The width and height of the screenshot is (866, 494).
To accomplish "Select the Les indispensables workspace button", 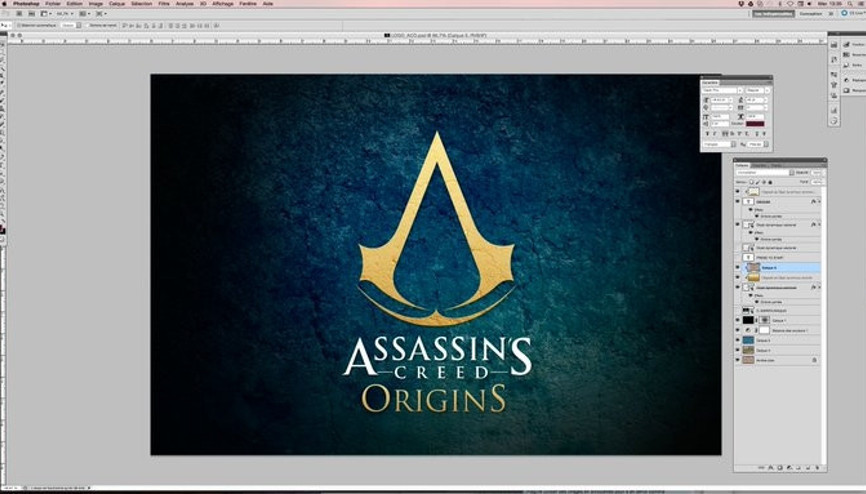I will pos(774,13).
